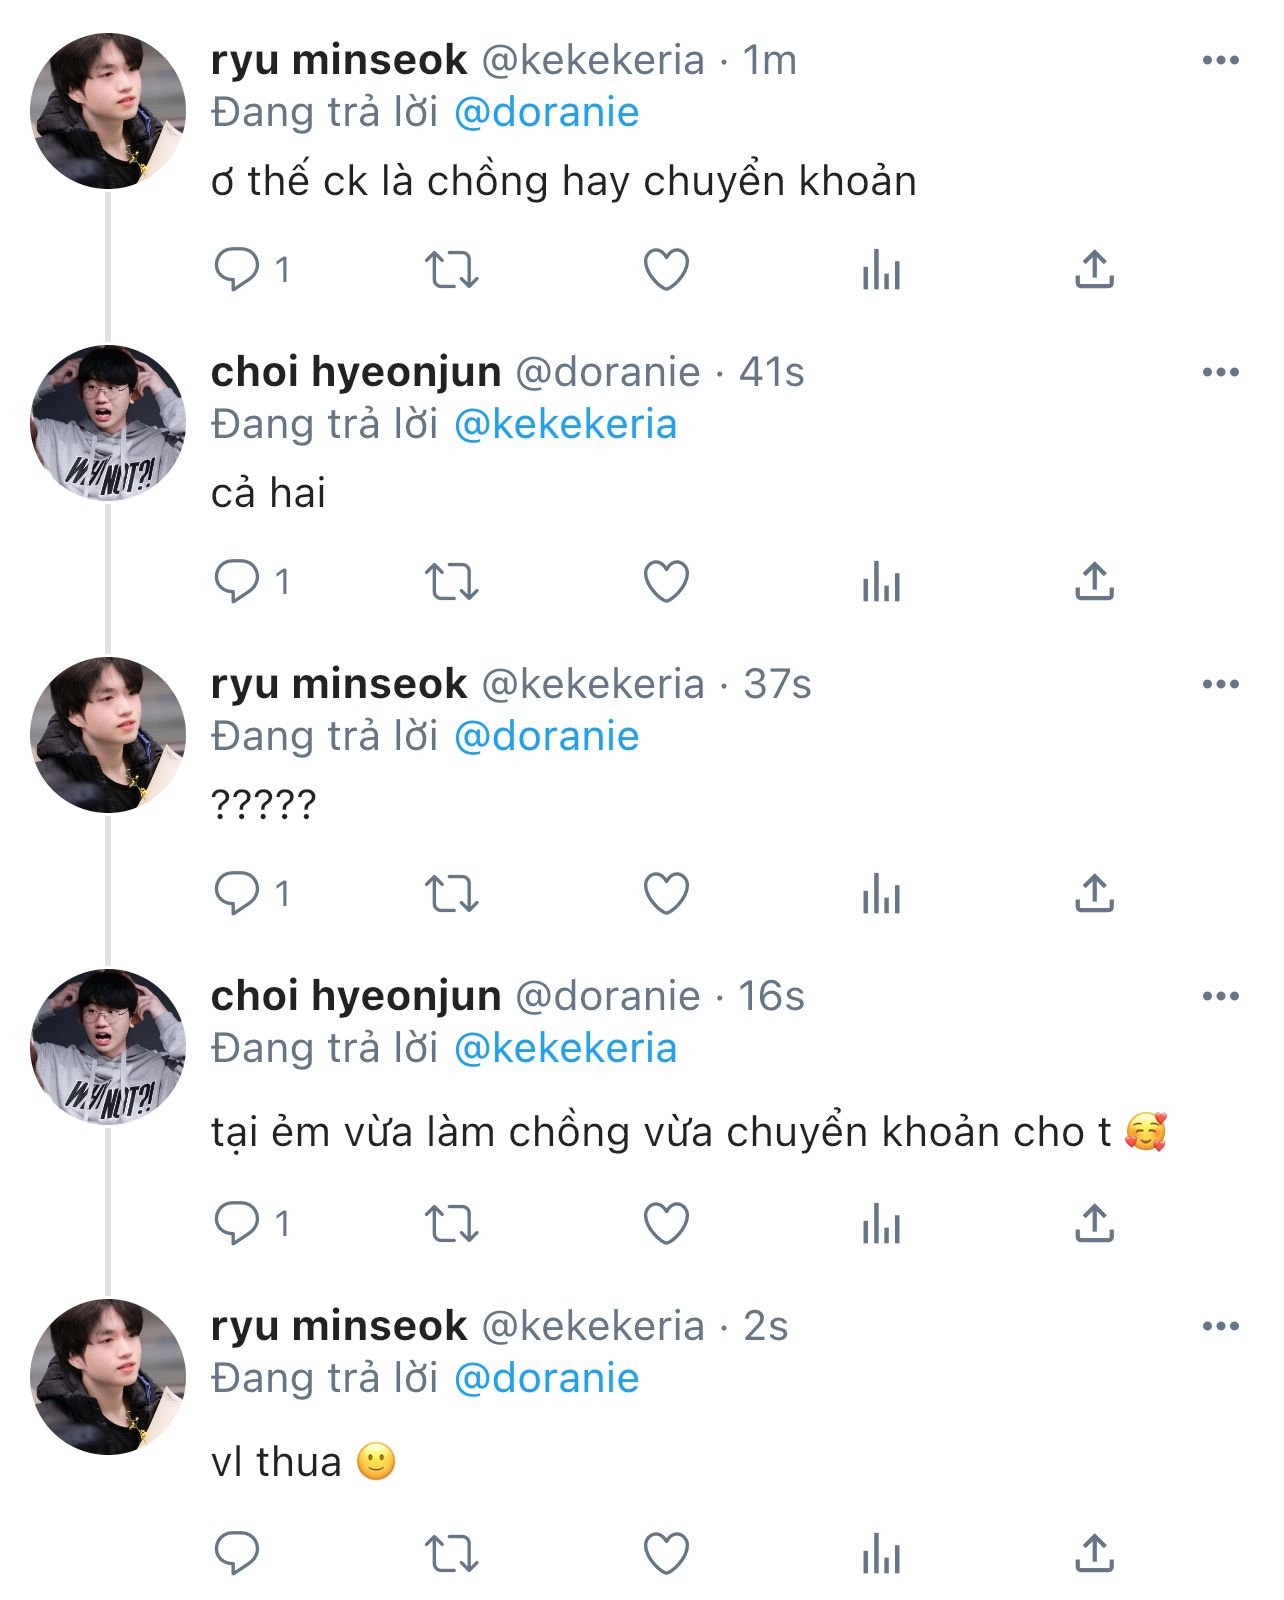Open more options on the 41s tweet
Image resolution: width=1284 pixels, height=1600 pixels.
(1220, 373)
